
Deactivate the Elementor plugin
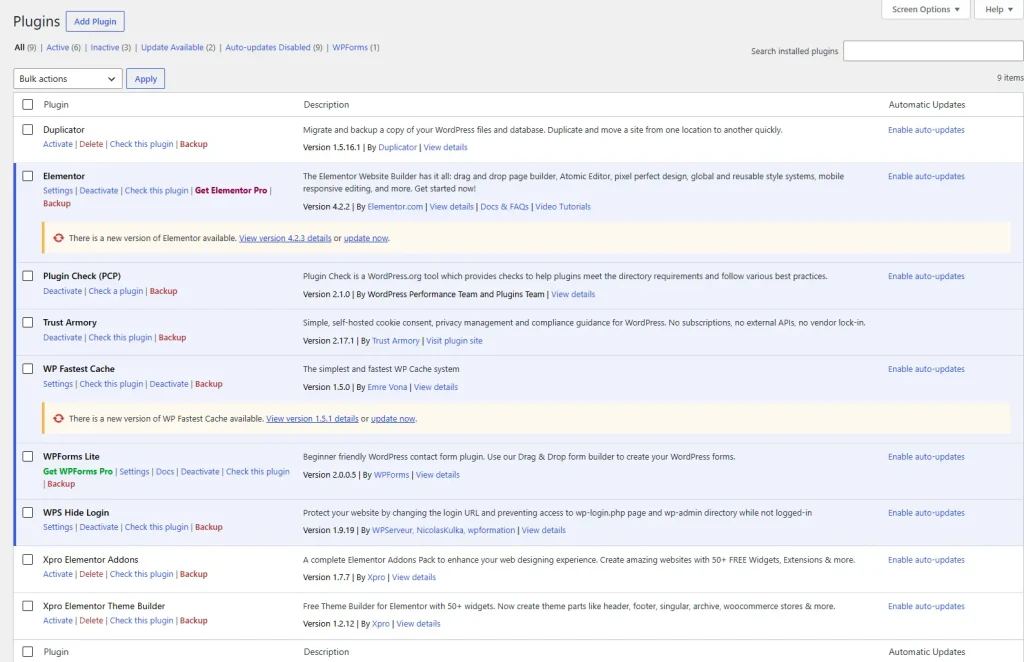click(x=99, y=191)
